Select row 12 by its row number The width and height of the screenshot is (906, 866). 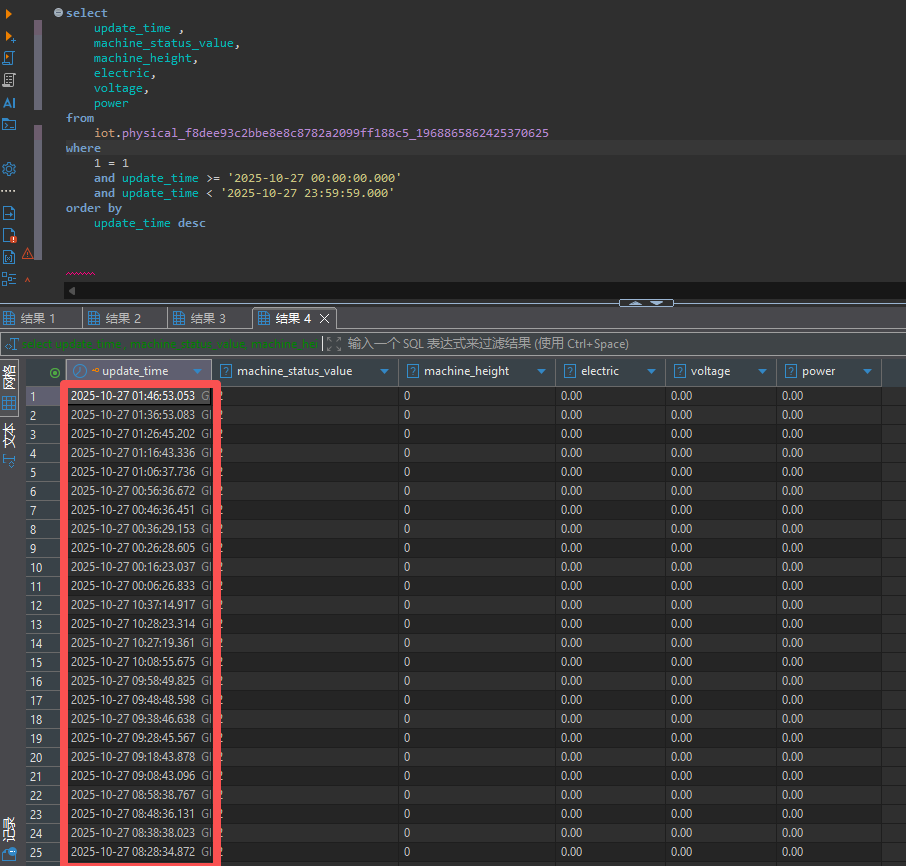click(36, 605)
